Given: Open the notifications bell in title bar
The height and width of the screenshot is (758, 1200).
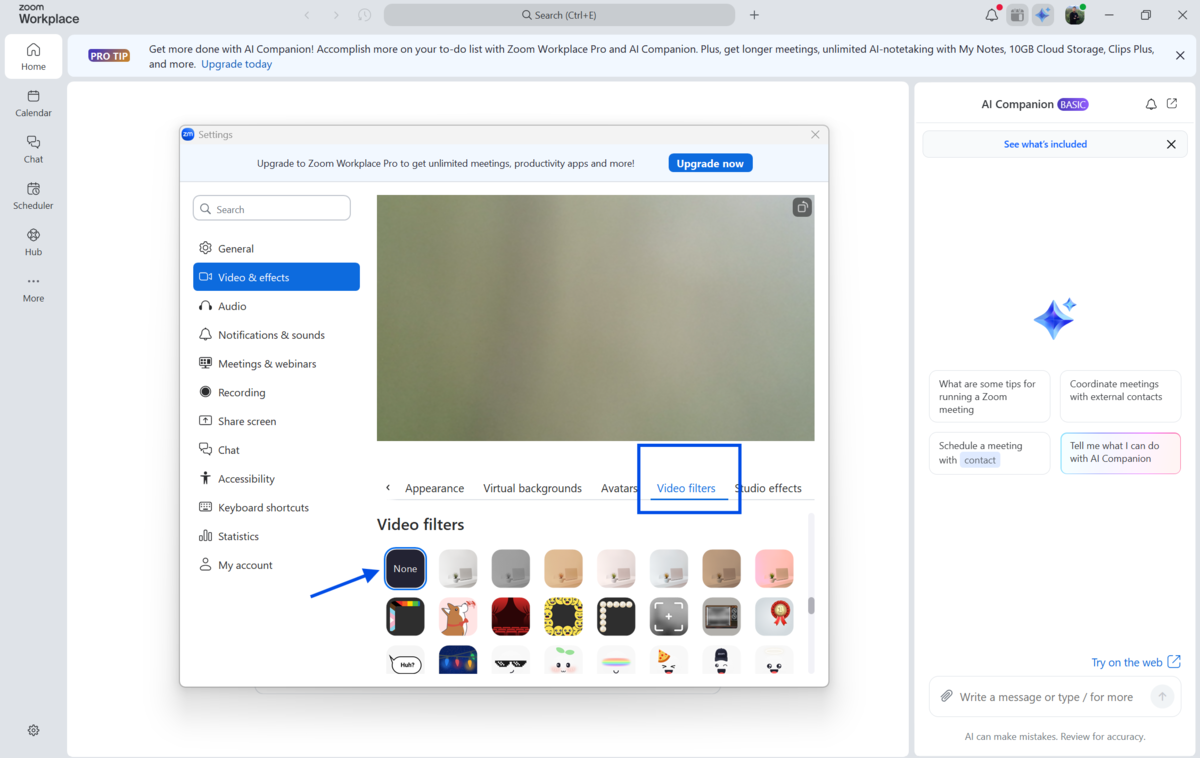Looking at the screenshot, I should 992,15.
